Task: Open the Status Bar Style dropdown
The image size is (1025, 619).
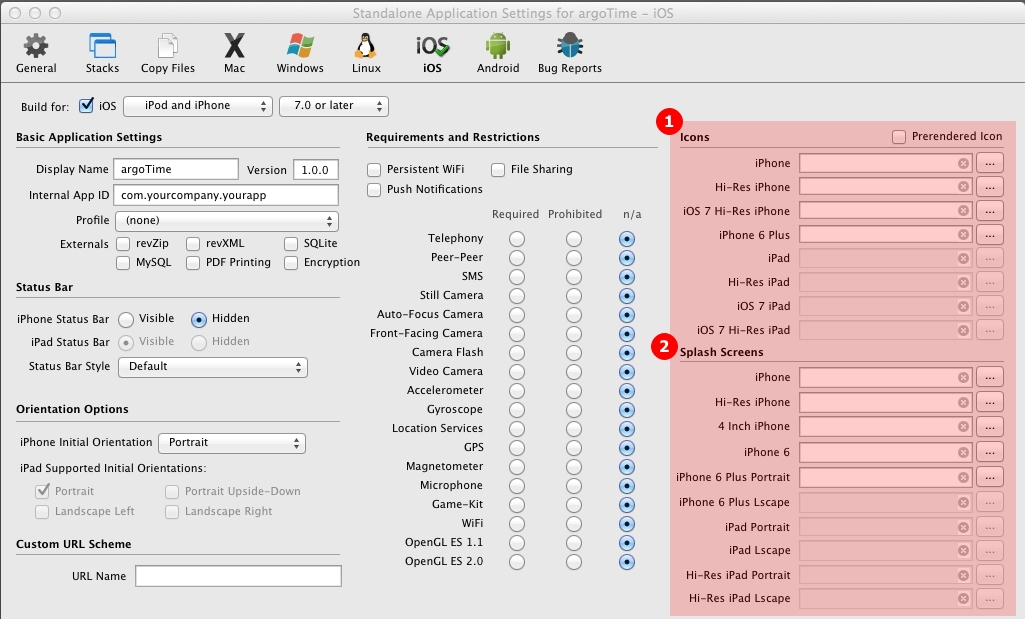Action: 213,367
